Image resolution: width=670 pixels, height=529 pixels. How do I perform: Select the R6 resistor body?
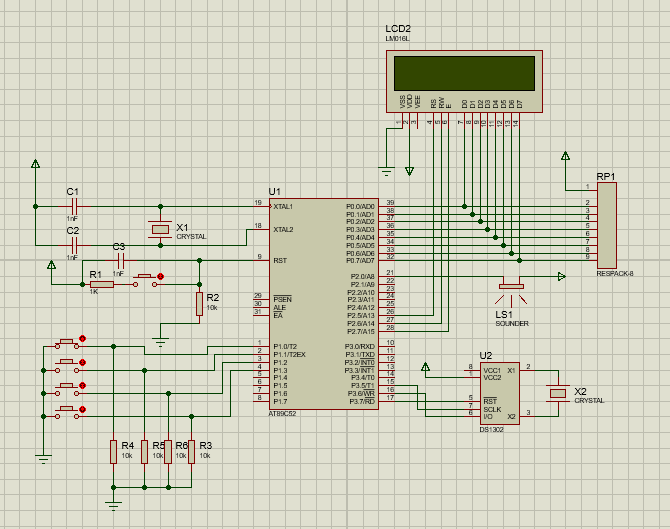[x=168, y=452]
